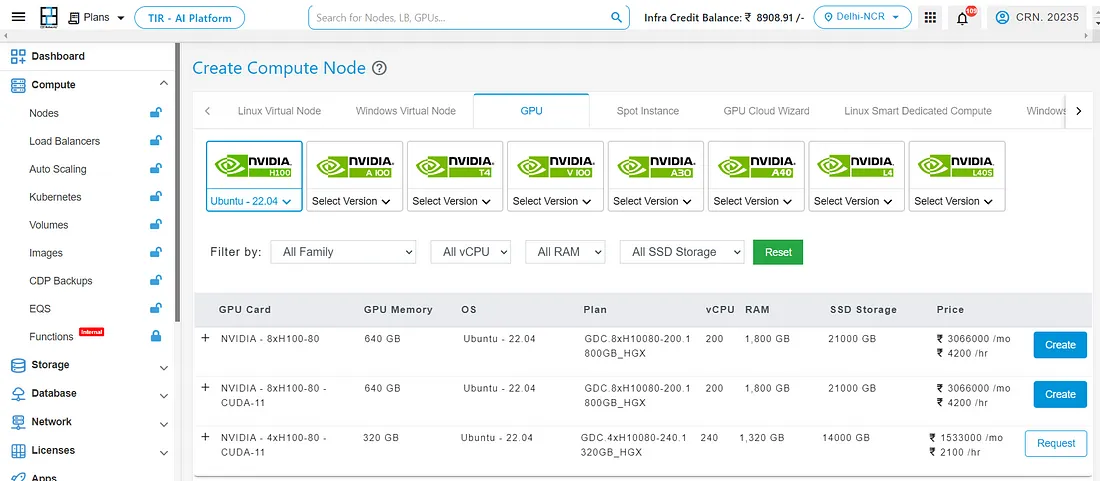Open the All vCPU filter dropdown
This screenshot has width=1100, height=481.
click(470, 252)
